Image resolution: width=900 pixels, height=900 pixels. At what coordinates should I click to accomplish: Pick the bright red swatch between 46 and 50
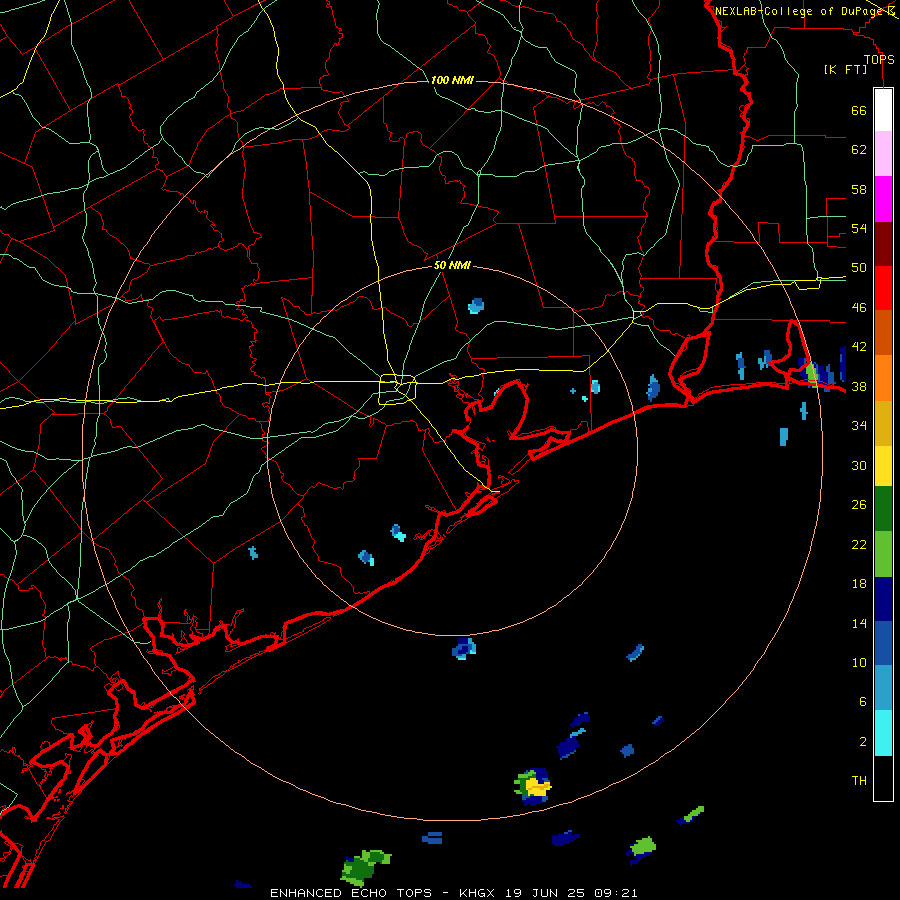click(x=883, y=288)
